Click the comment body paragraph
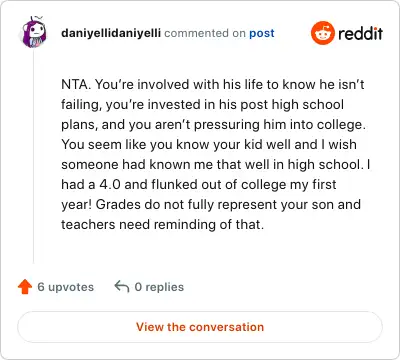This screenshot has width=400, height=360. pyautogui.click(x=216, y=154)
